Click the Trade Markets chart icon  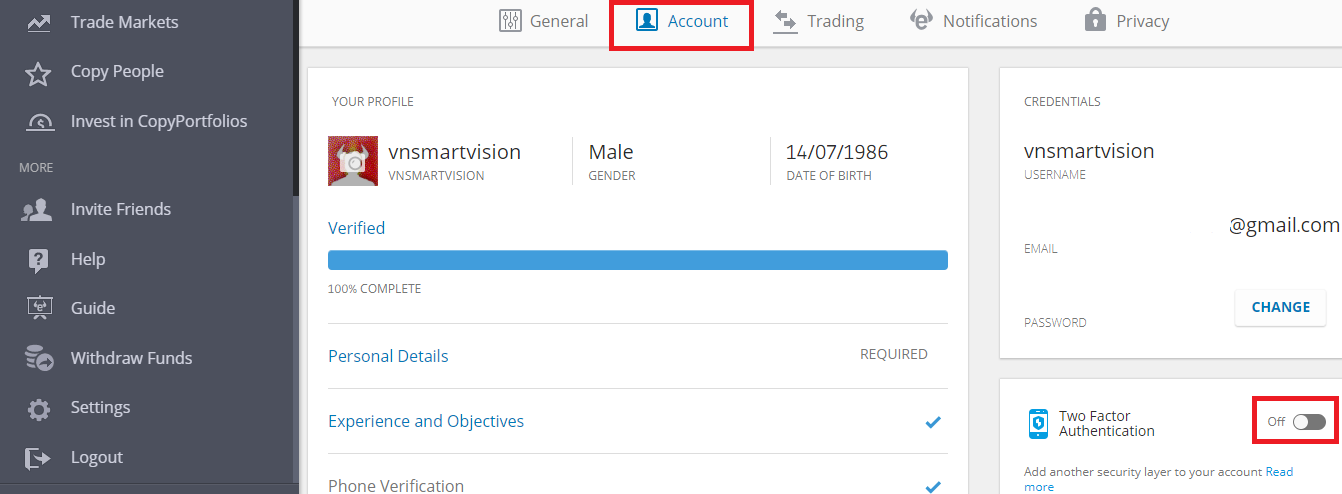[39, 22]
